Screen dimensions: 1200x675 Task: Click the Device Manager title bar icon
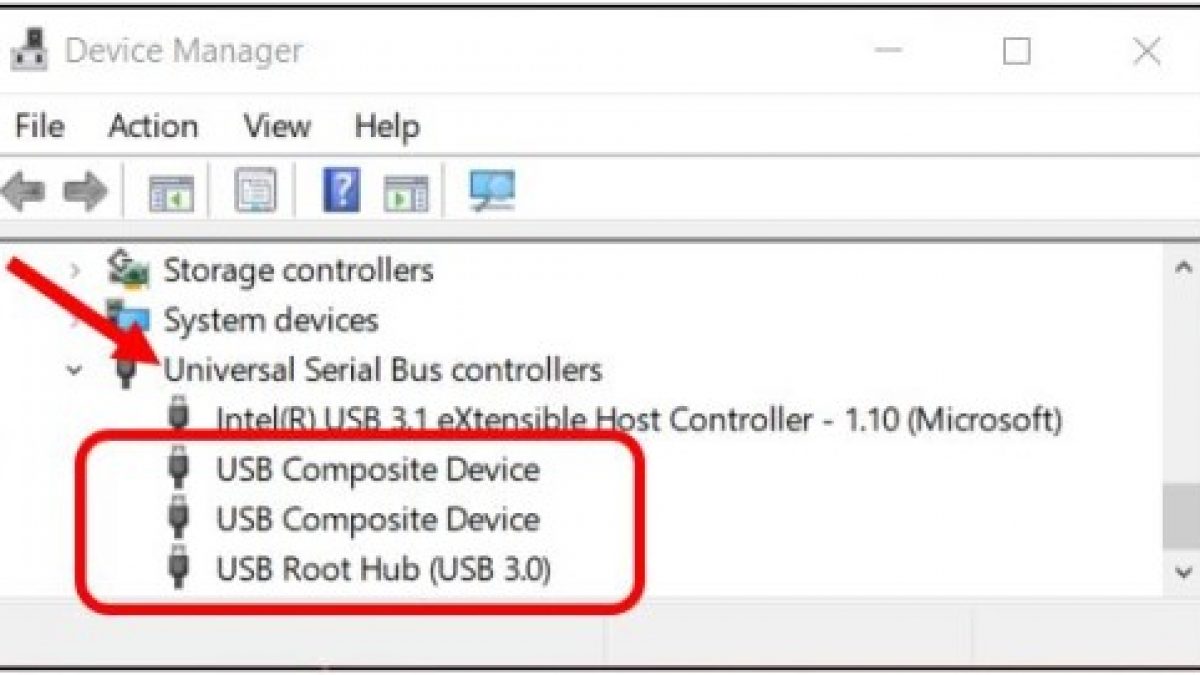coord(29,50)
